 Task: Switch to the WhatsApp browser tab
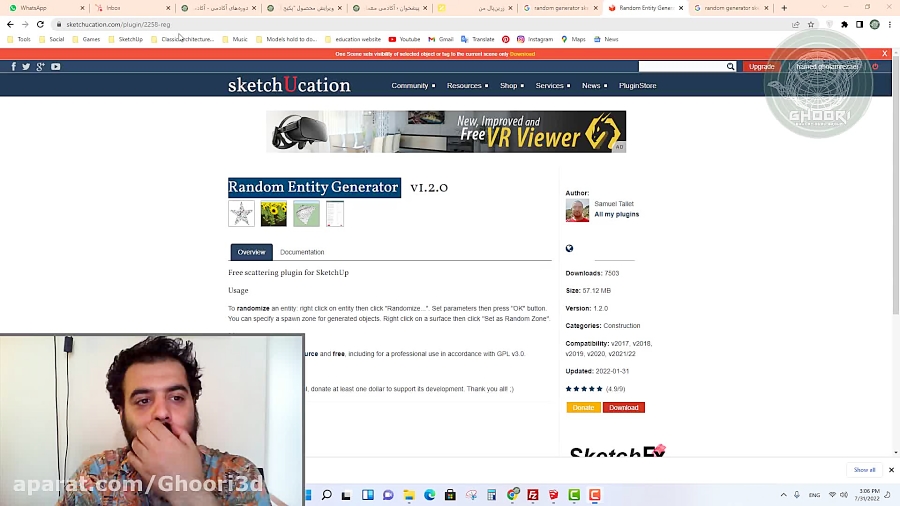coord(45,8)
